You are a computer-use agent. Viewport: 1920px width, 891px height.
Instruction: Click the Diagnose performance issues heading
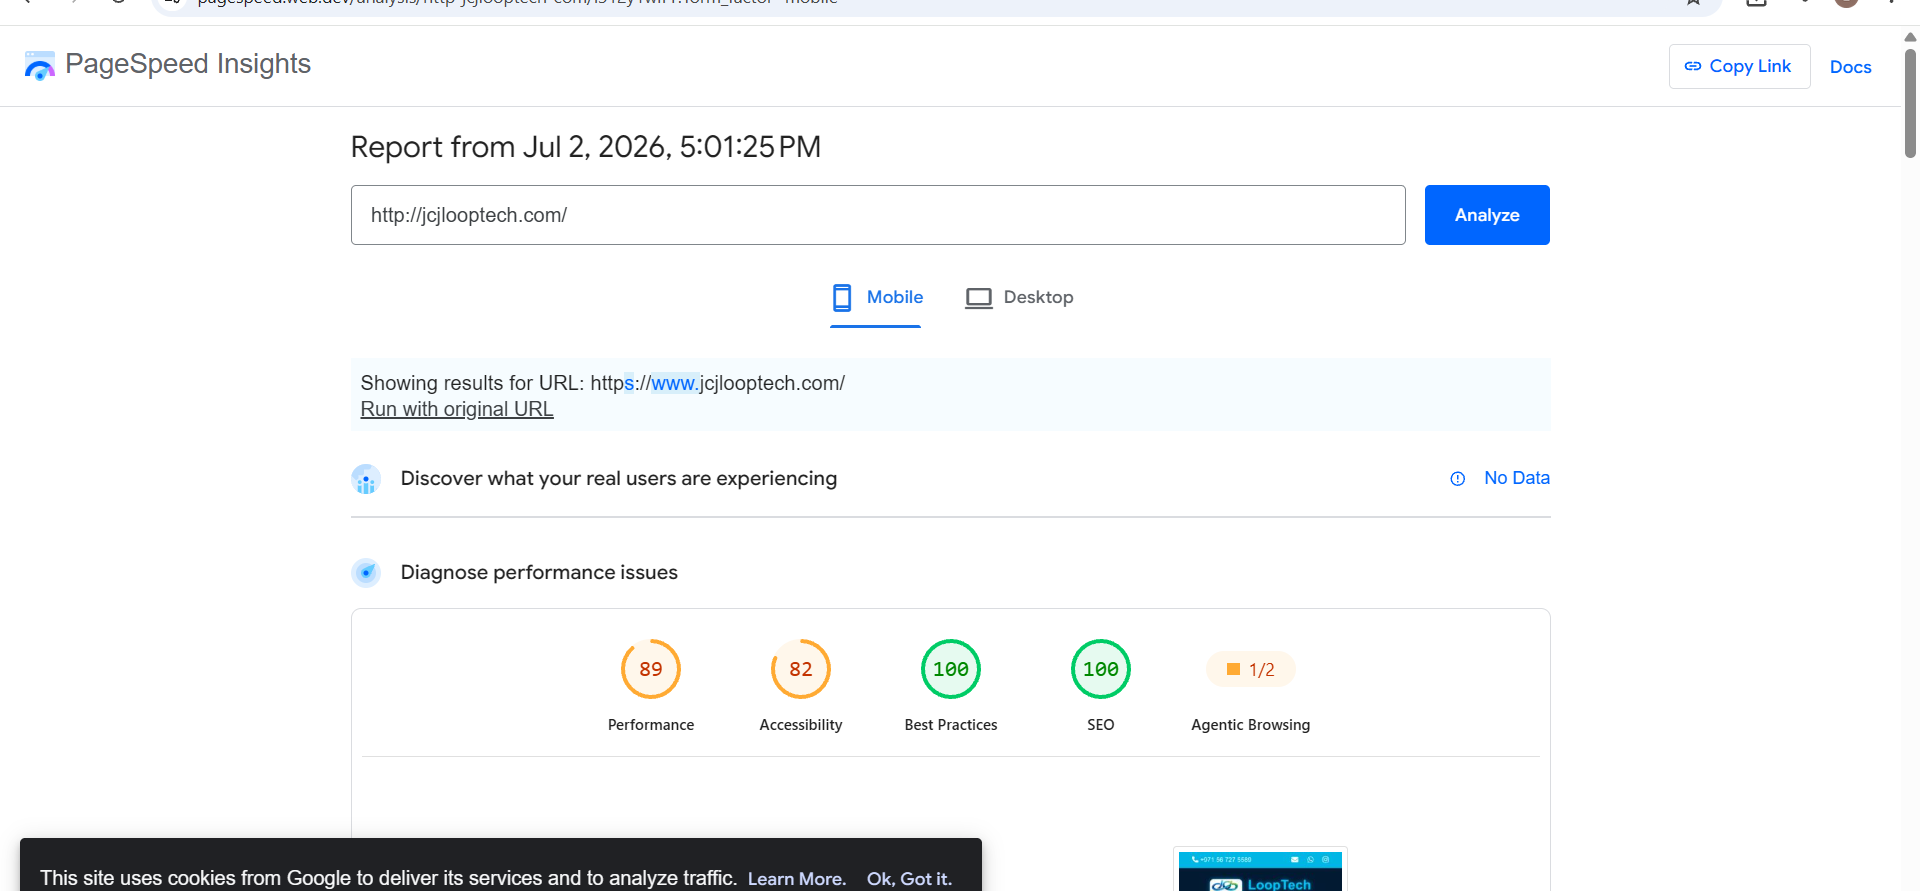(539, 572)
